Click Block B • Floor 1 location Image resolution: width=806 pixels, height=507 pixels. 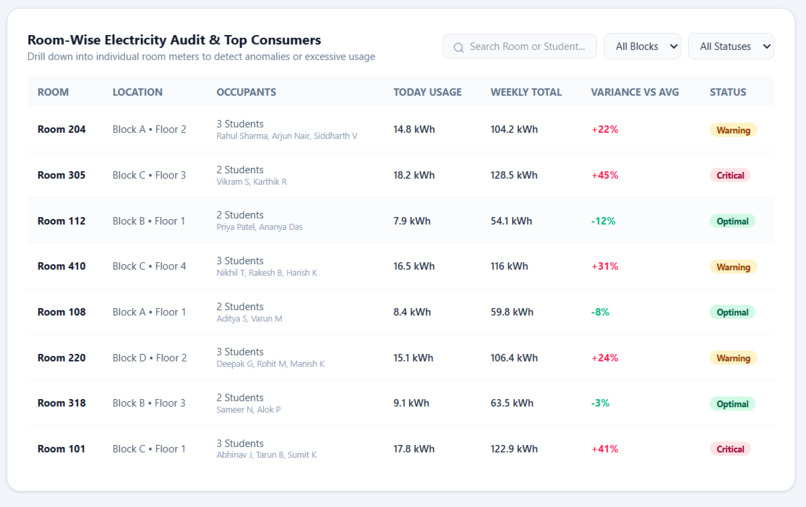pos(149,221)
